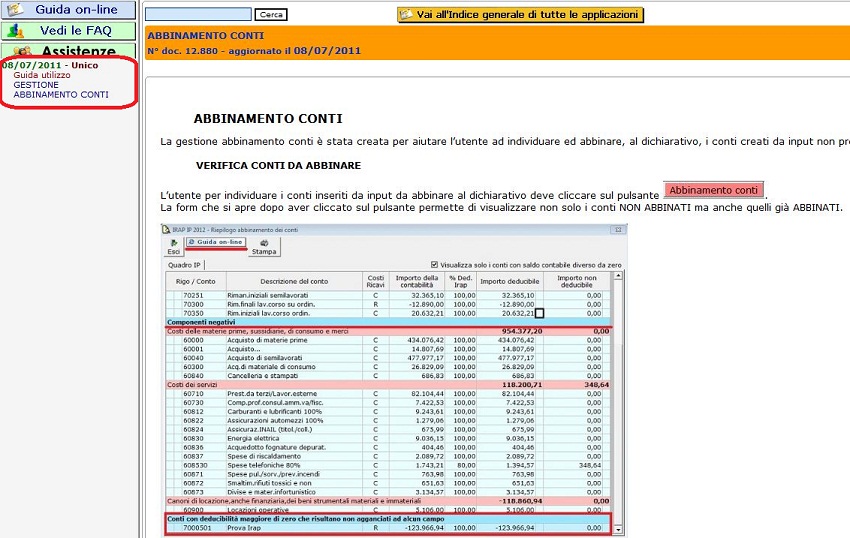Click the 954.377,20 total amount cell

pos(521,331)
